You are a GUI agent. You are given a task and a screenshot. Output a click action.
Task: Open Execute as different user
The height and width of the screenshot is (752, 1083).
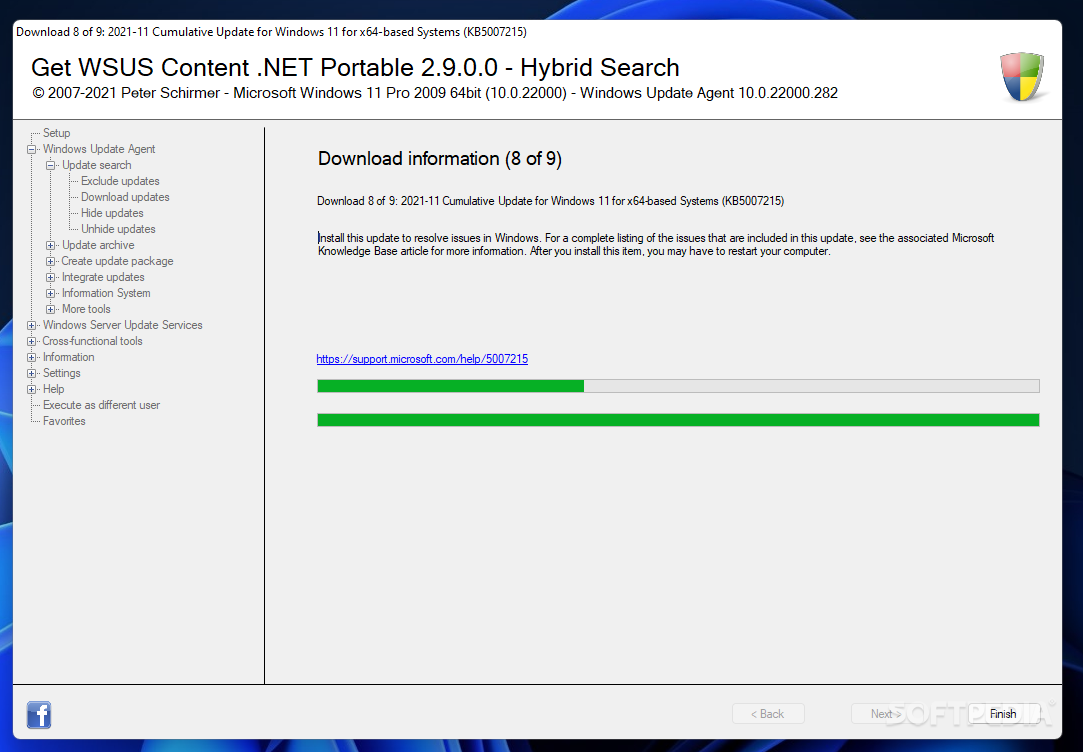tap(101, 405)
